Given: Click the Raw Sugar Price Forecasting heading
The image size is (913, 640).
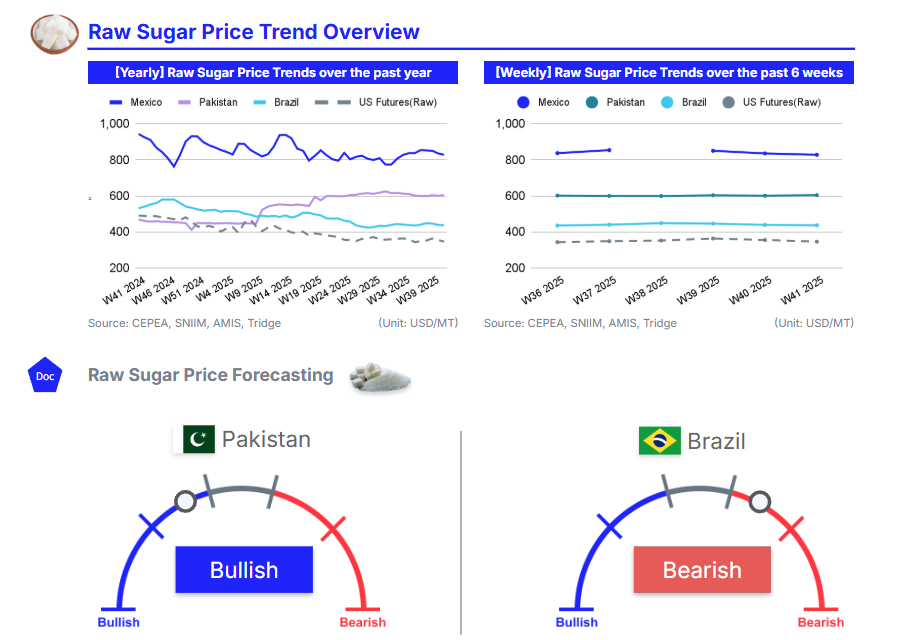Looking at the screenshot, I should (210, 375).
